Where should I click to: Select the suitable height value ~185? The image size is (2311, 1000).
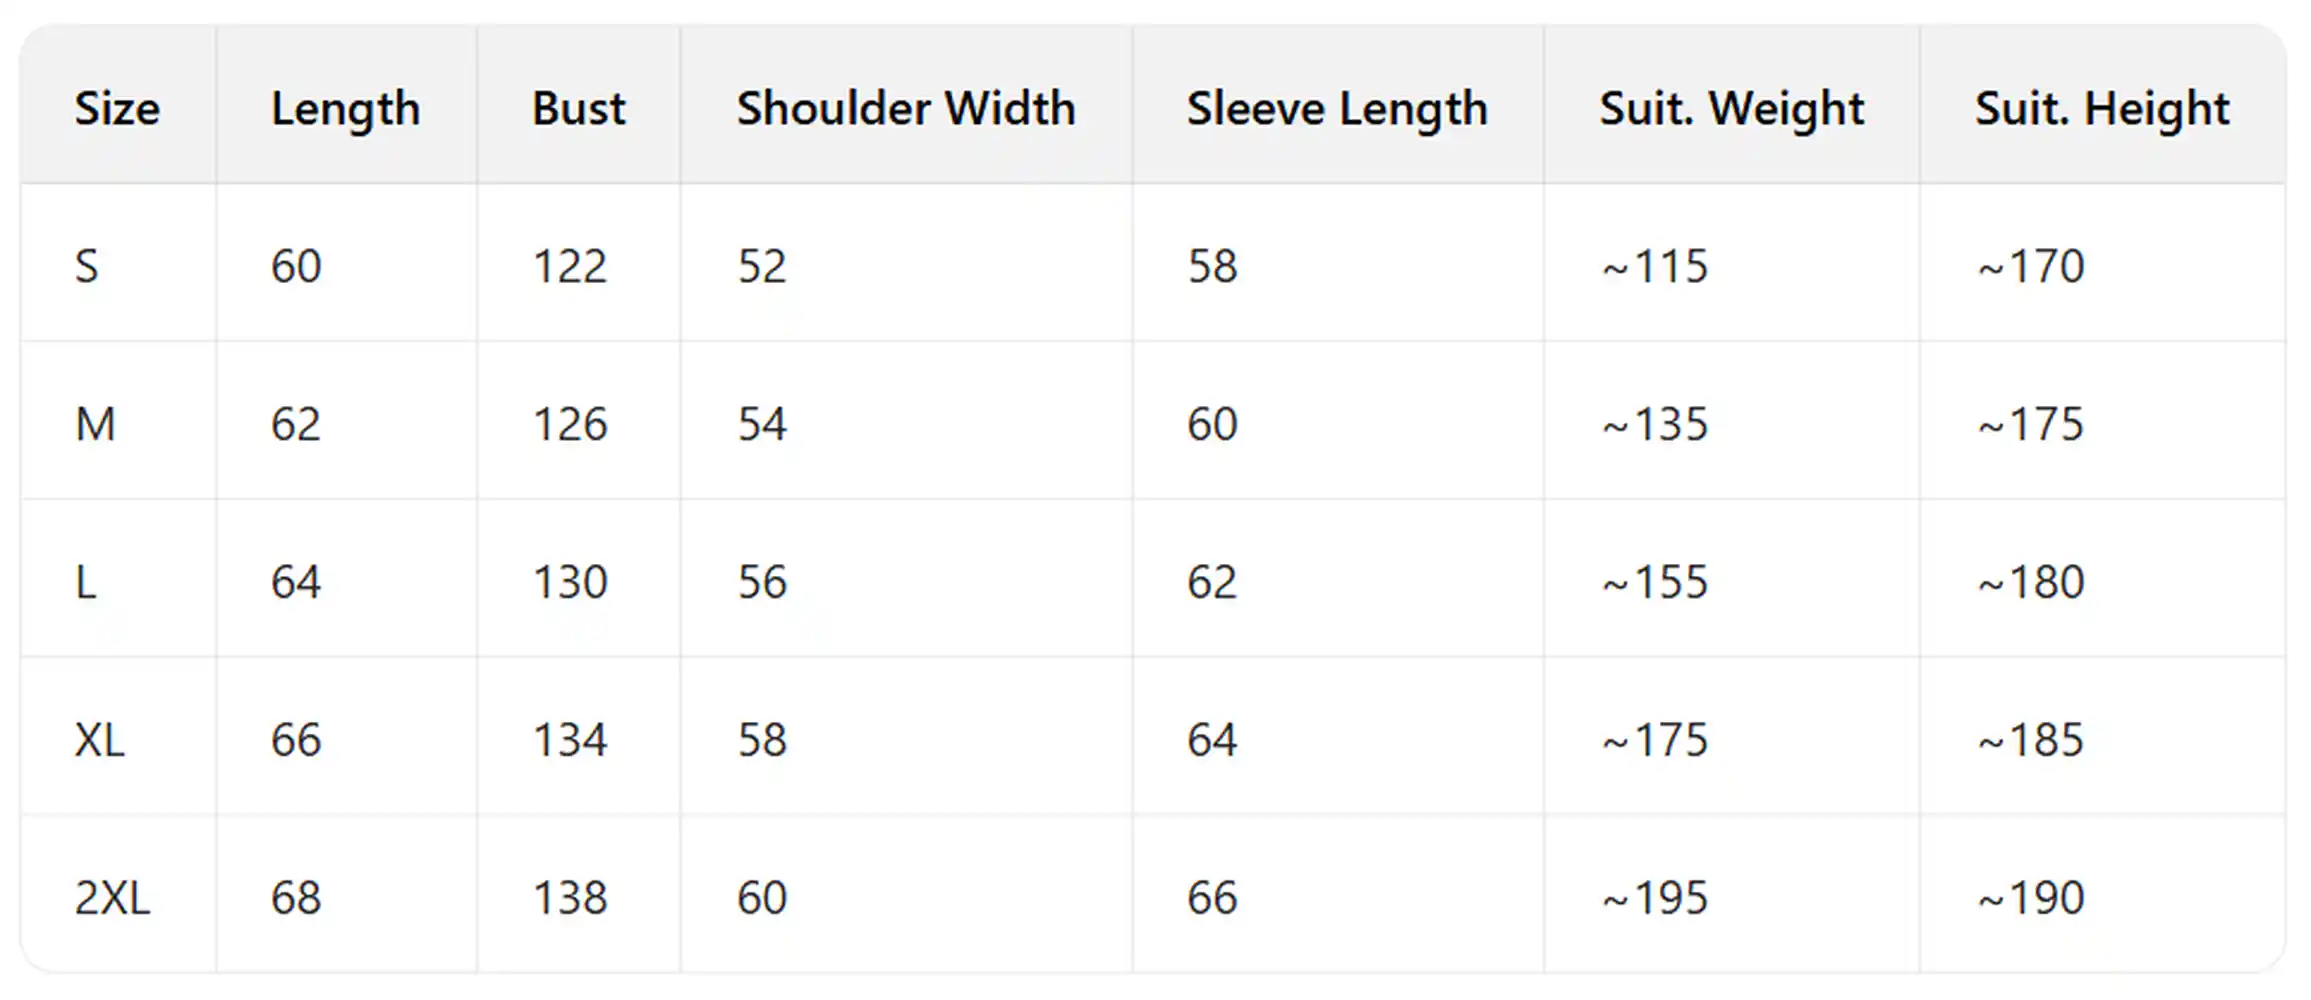(x=2030, y=740)
